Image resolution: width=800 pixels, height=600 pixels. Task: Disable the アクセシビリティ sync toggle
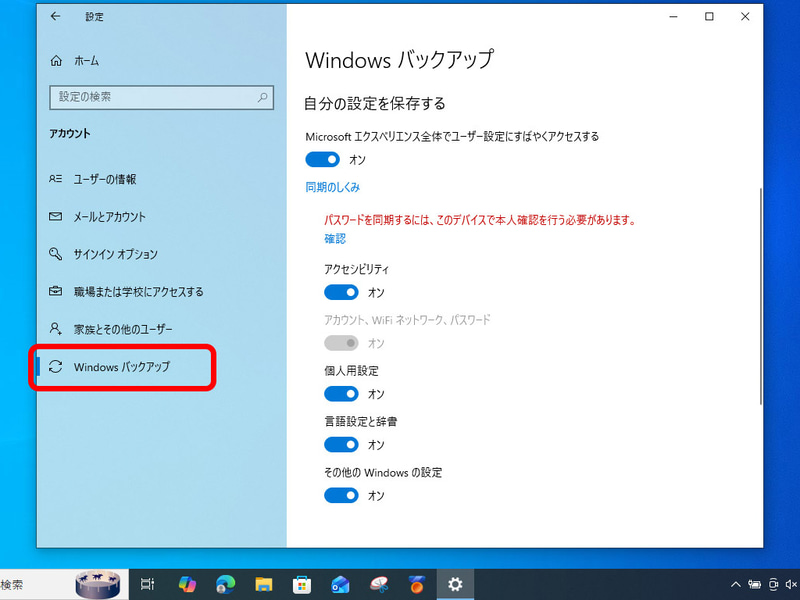(x=342, y=292)
